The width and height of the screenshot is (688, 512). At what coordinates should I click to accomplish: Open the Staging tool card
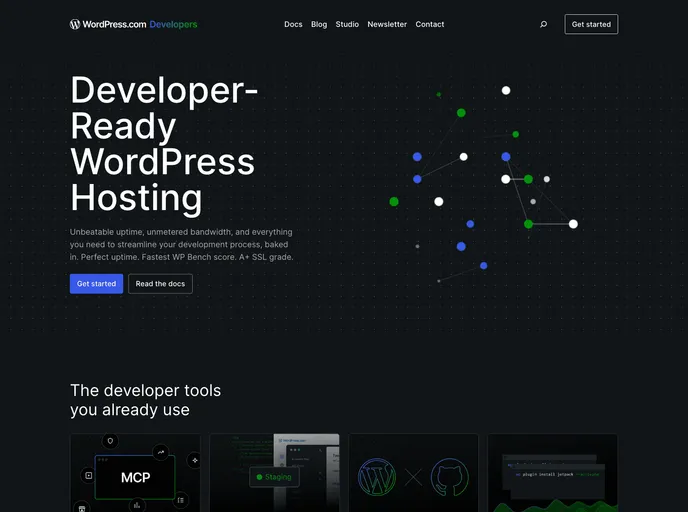click(275, 473)
